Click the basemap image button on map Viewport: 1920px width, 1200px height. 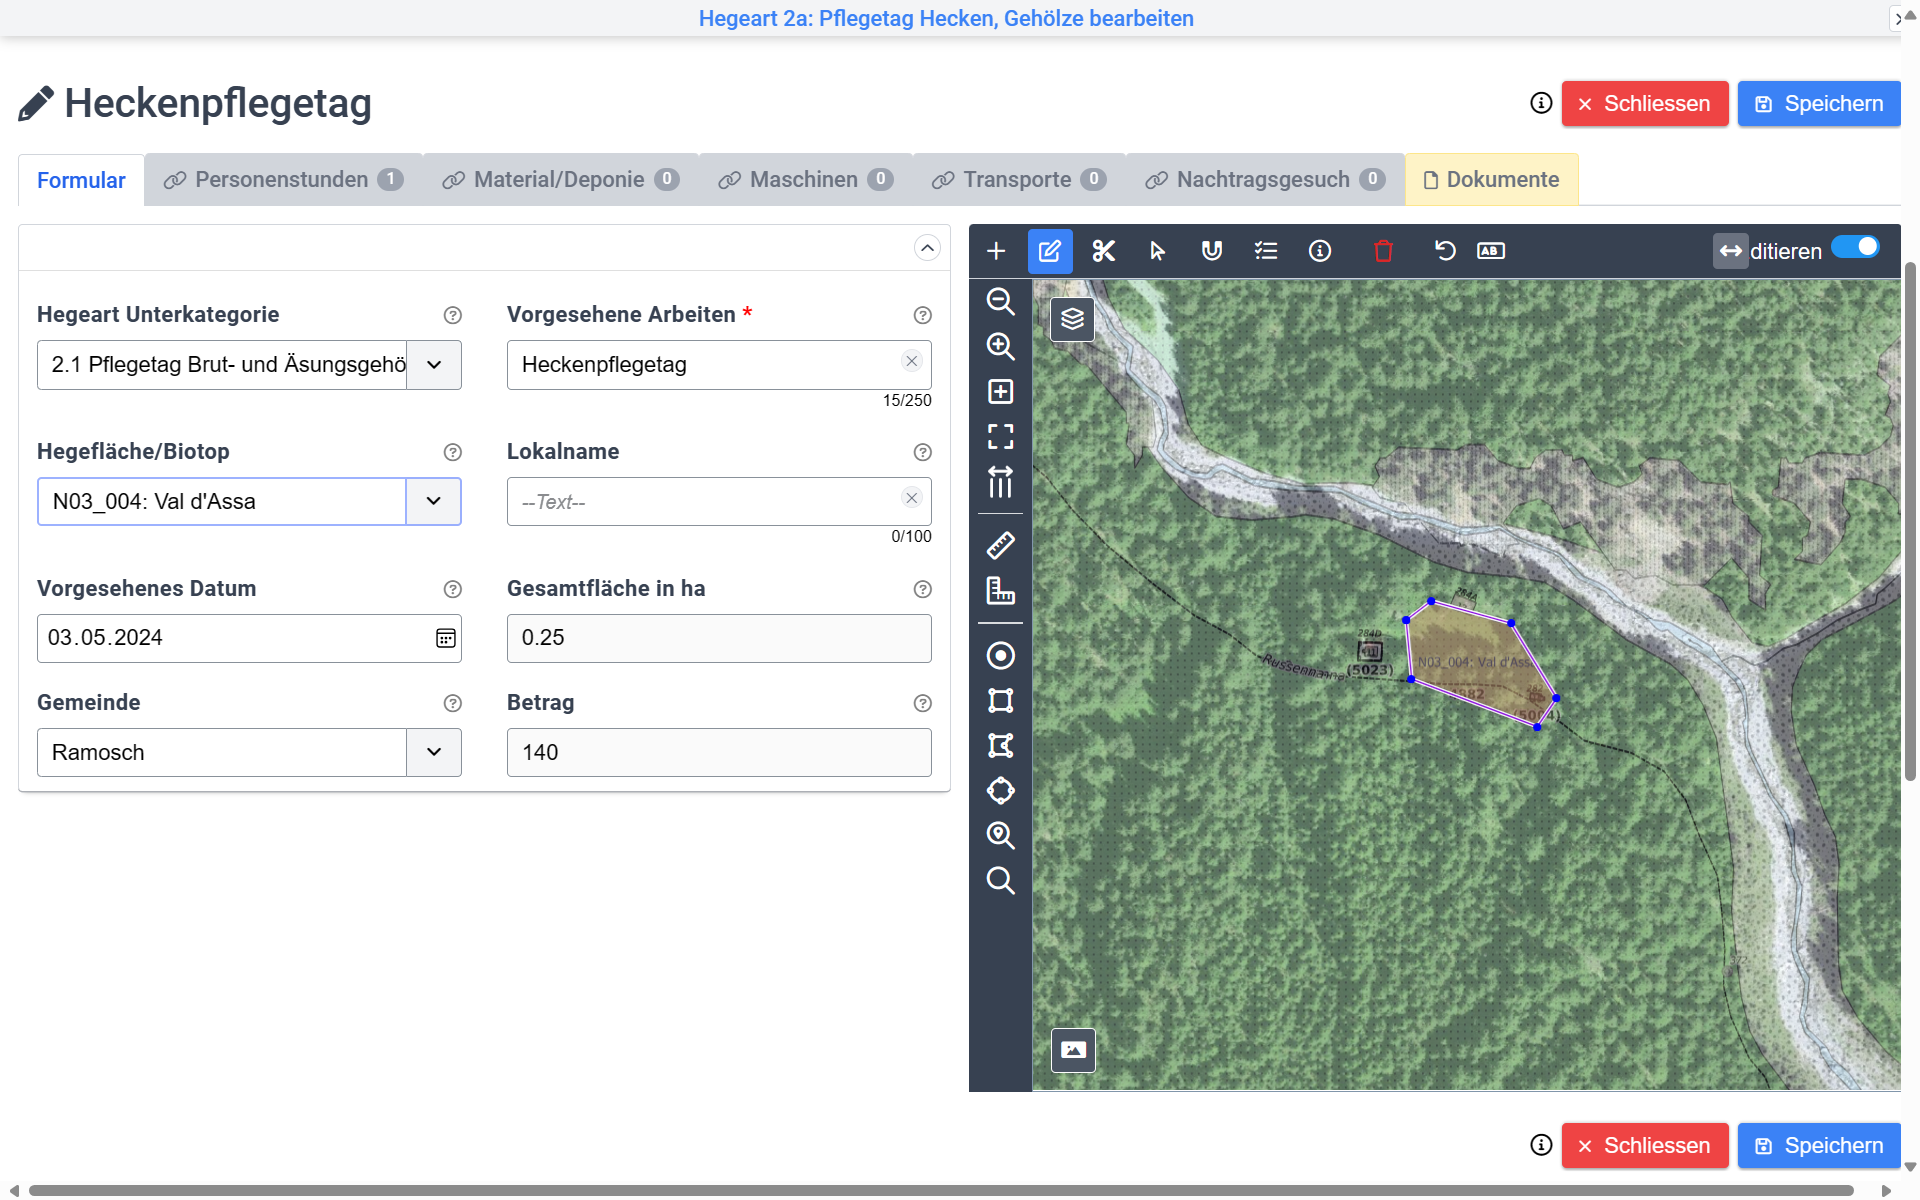click(x=1073, y=1050)
